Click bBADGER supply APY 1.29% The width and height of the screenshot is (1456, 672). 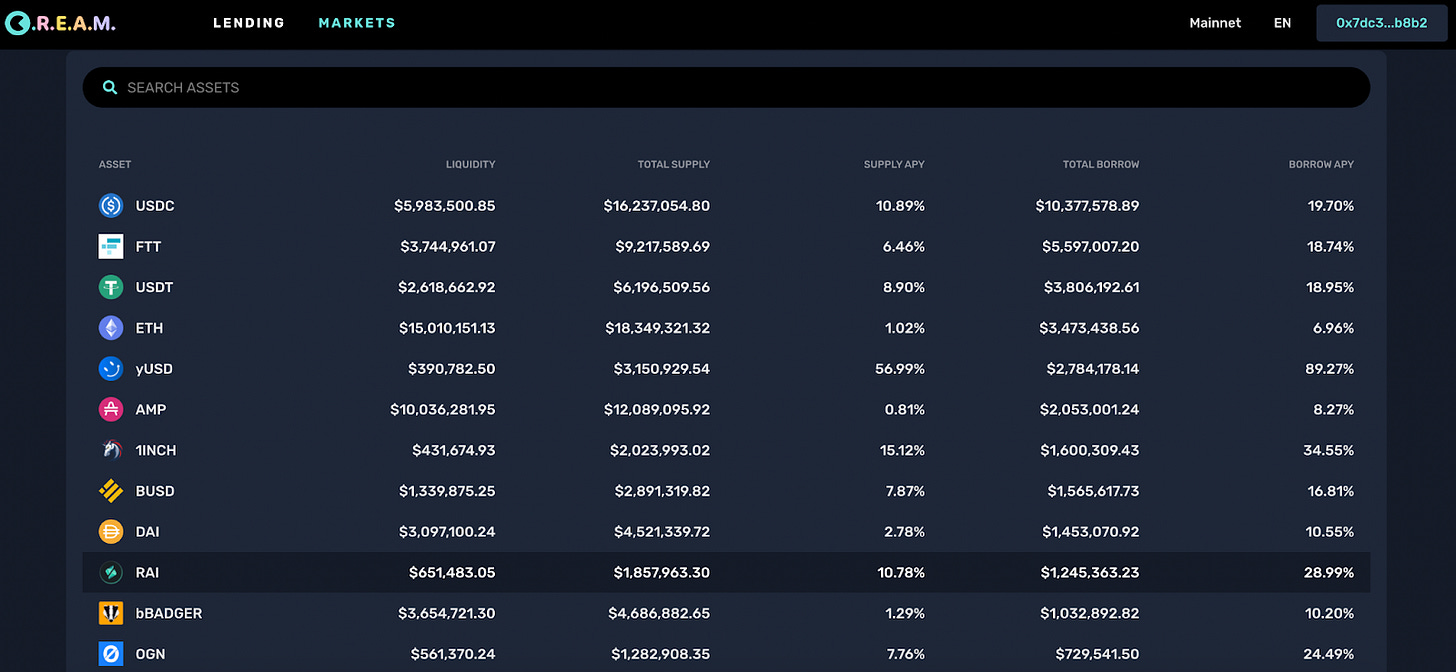(905, 614)
